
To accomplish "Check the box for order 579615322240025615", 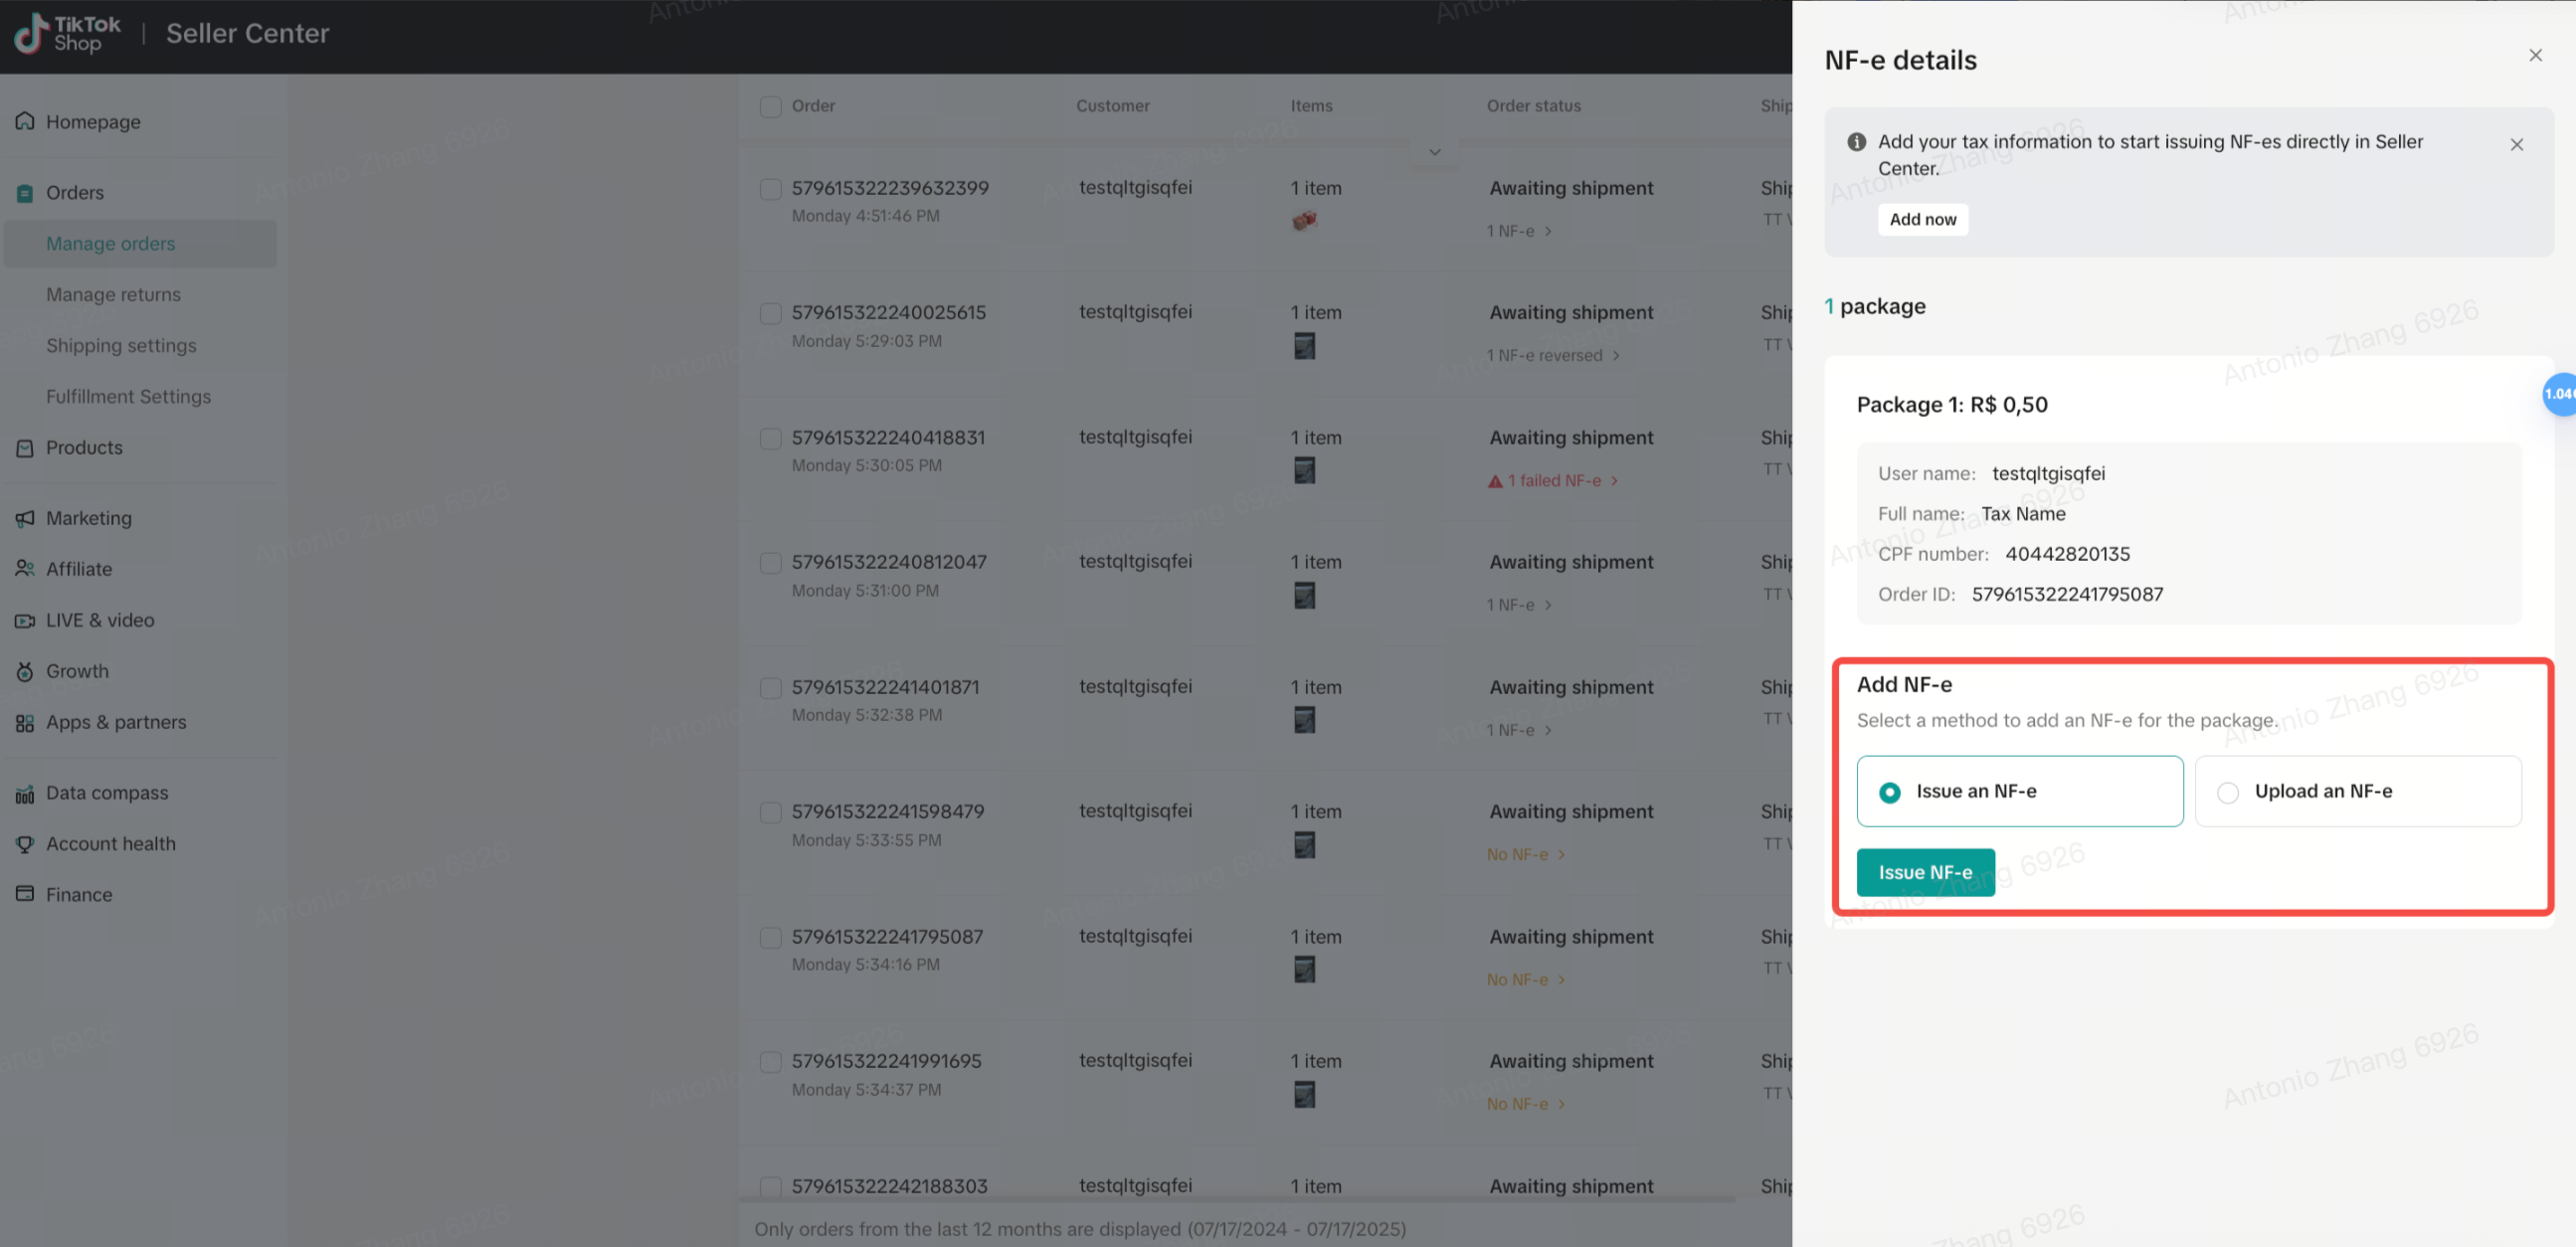I will coord(770,313).
